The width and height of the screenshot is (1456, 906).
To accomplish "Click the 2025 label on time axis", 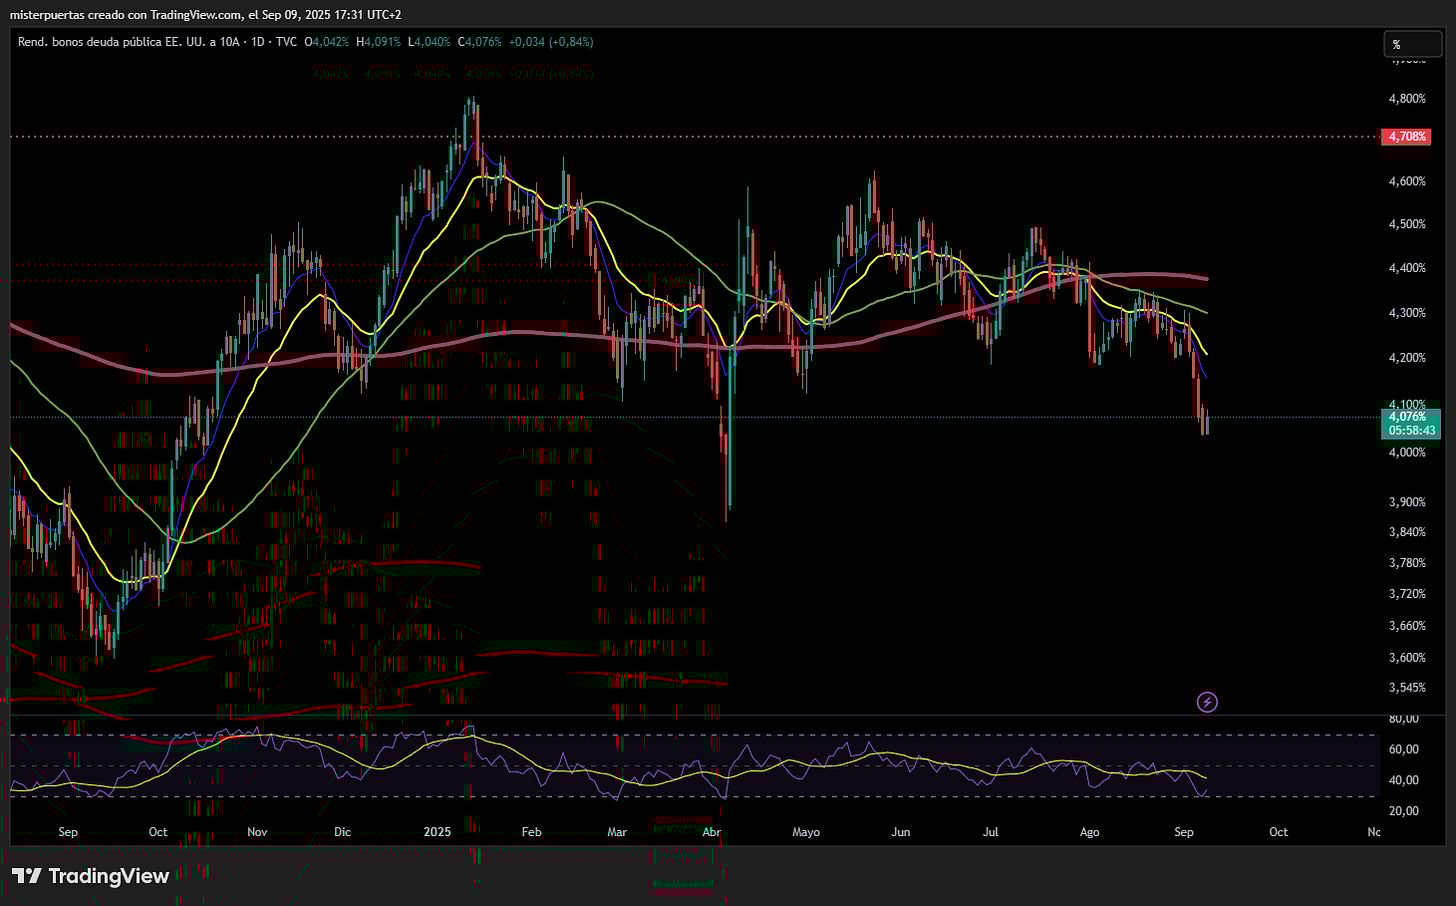I will [438, 832].
